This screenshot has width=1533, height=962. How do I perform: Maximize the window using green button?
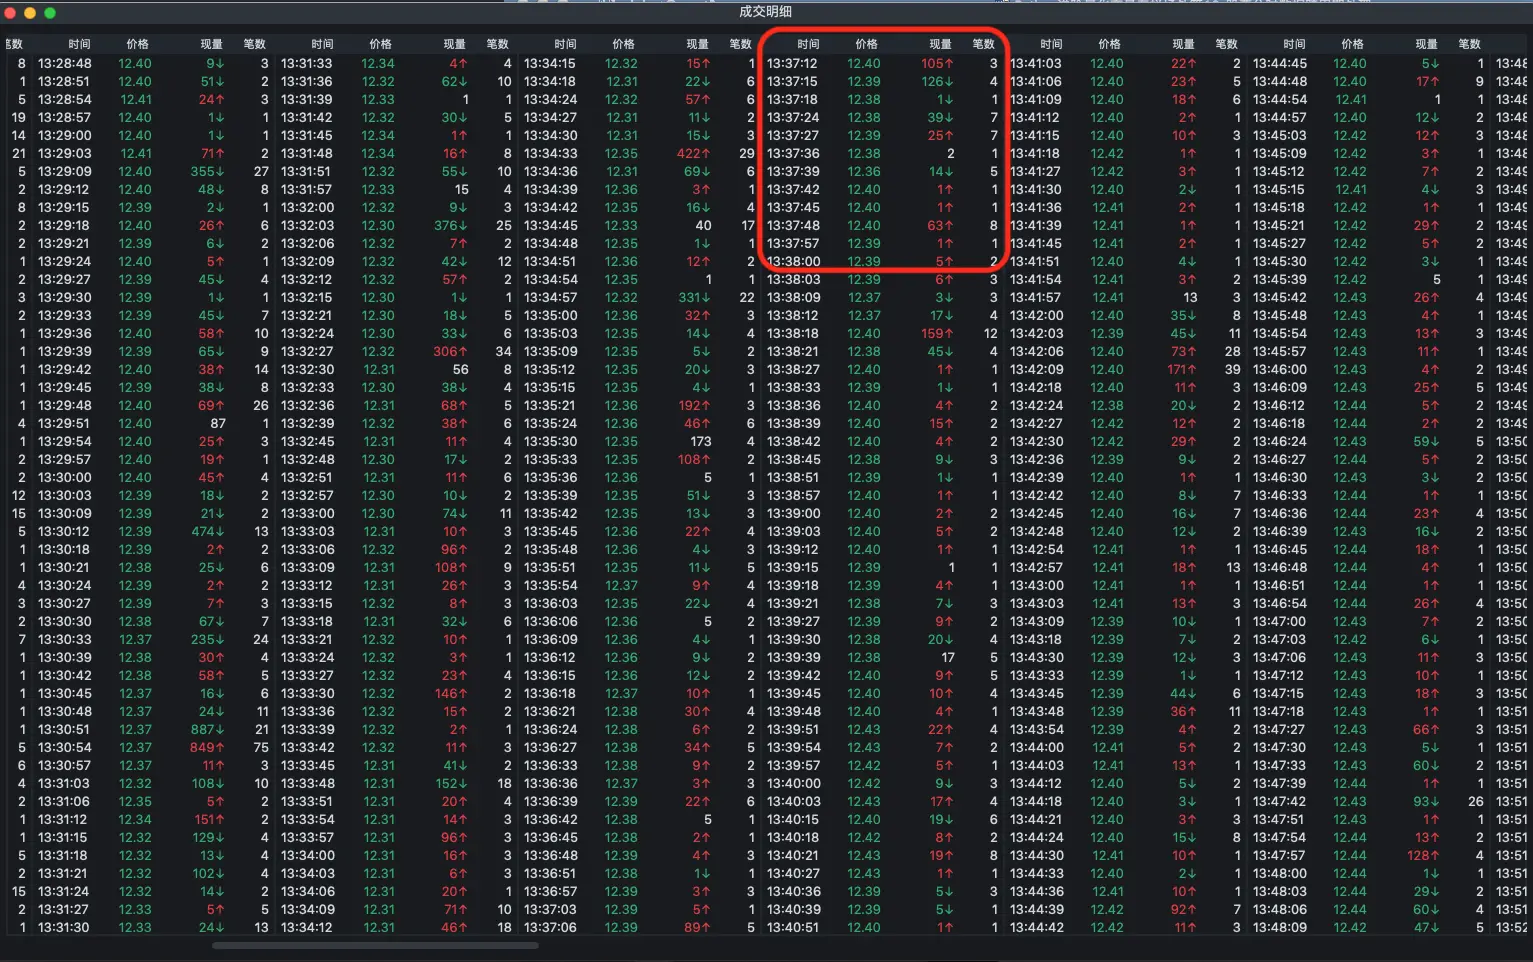tap(50, 13)
